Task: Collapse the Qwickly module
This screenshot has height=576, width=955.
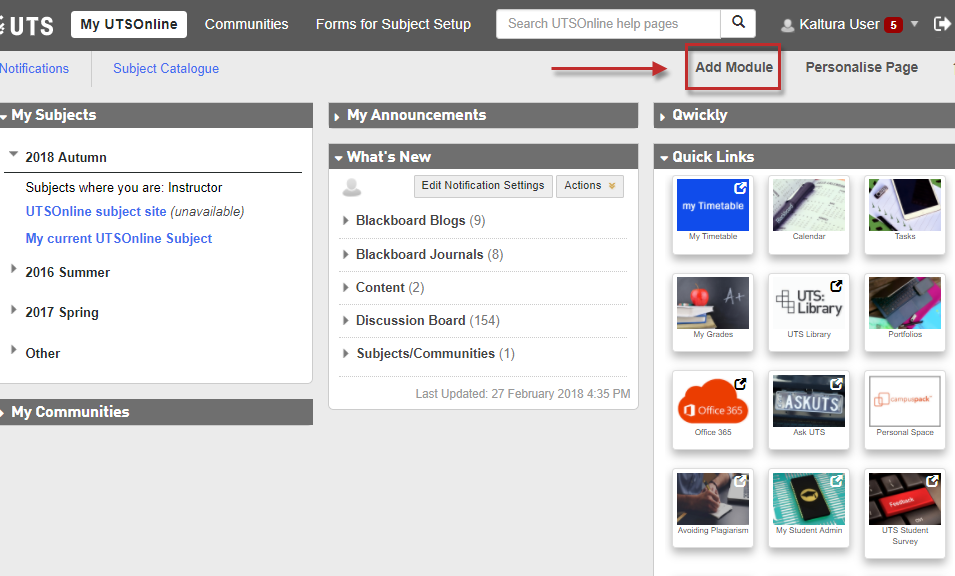Action: (x=663, y=116)
